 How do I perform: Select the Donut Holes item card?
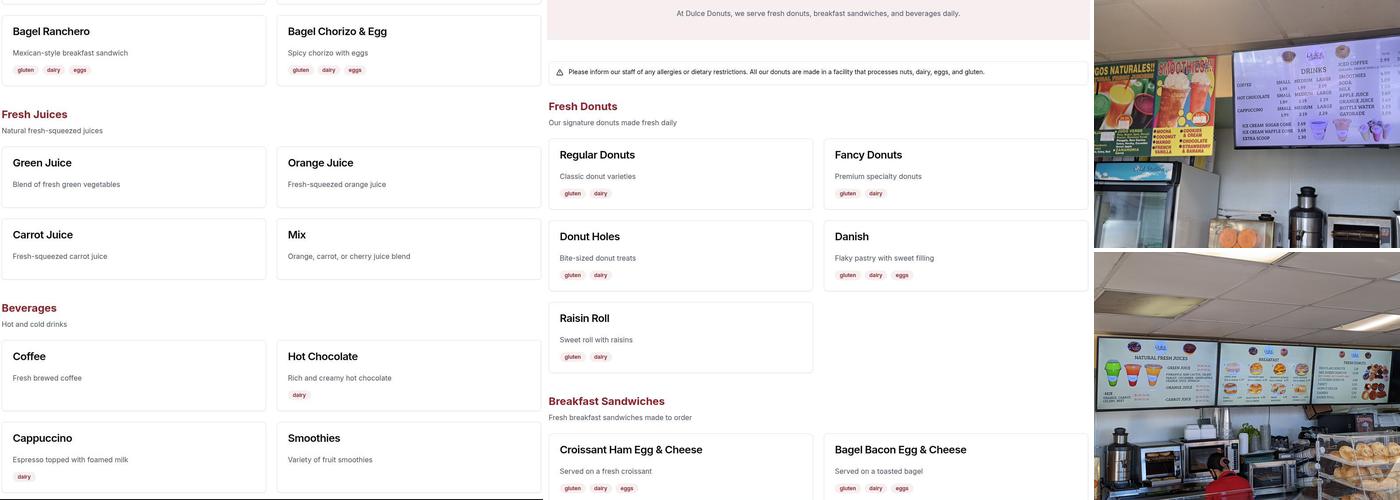click(680, 255)
